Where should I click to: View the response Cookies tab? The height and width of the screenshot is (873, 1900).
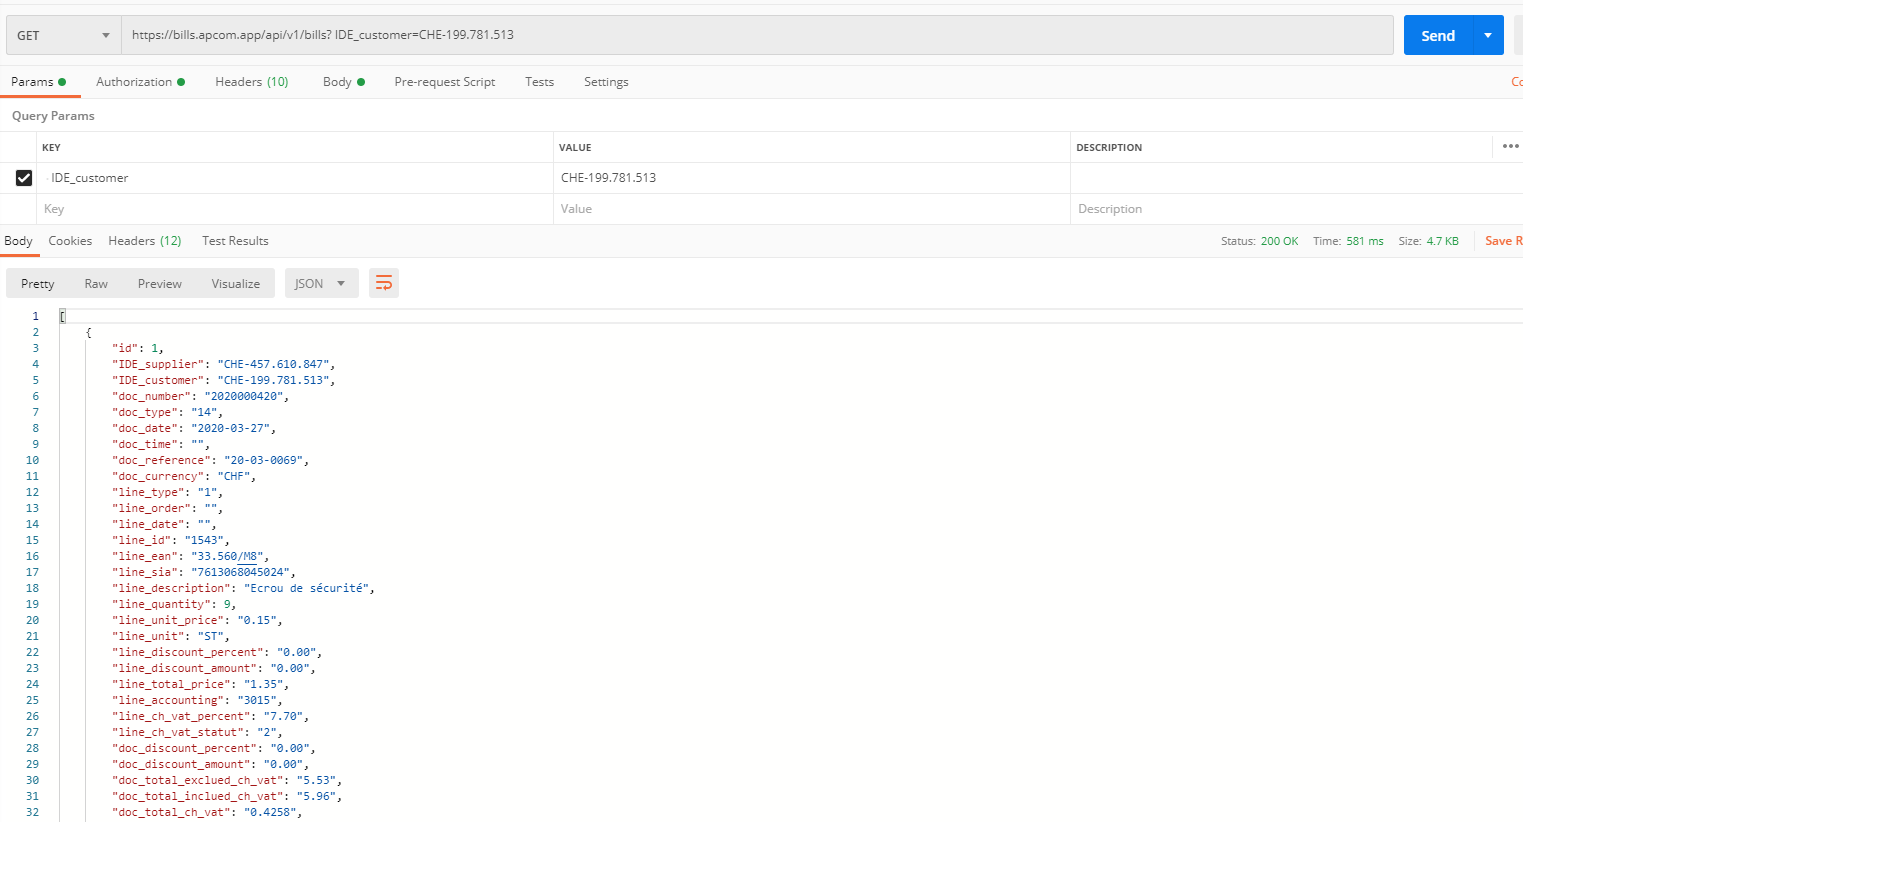point(70,241)
